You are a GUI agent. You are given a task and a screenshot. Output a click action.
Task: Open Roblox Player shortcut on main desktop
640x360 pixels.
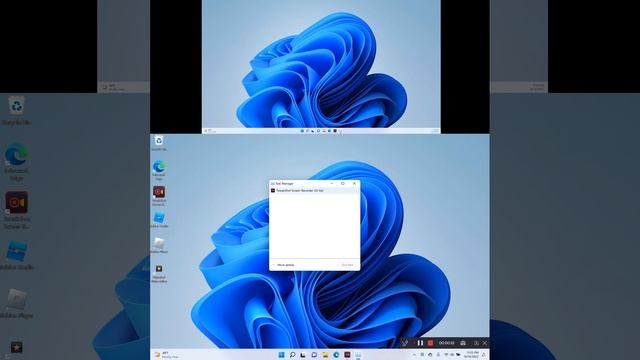159,245
